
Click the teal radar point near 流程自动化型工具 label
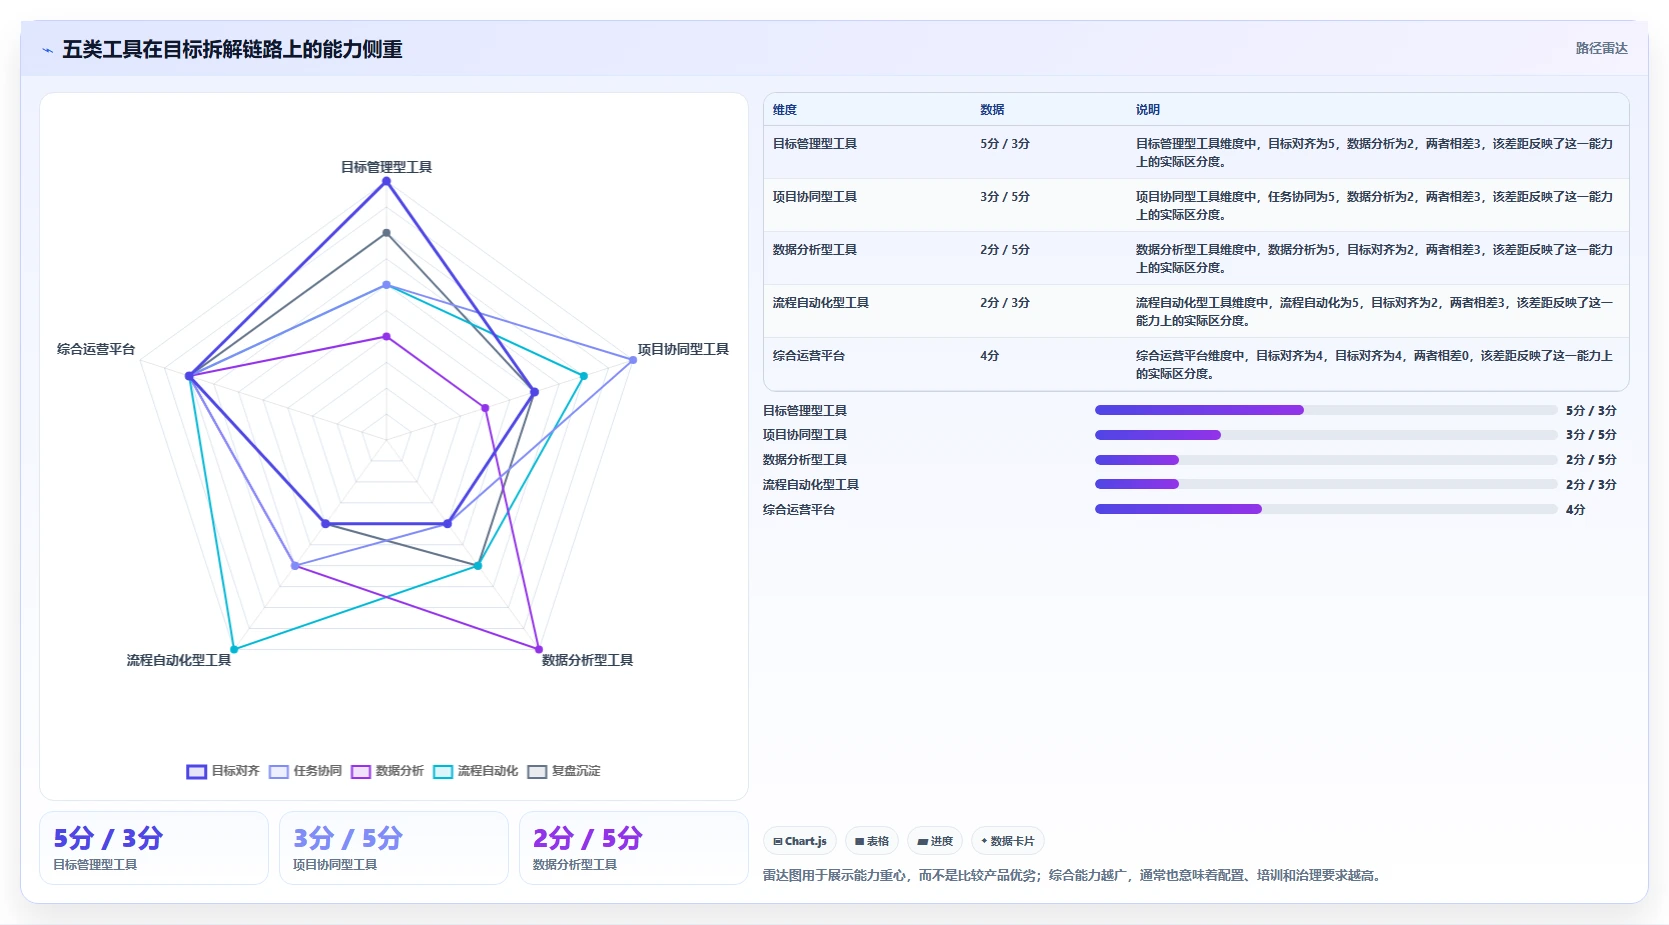tap(235, 649)
